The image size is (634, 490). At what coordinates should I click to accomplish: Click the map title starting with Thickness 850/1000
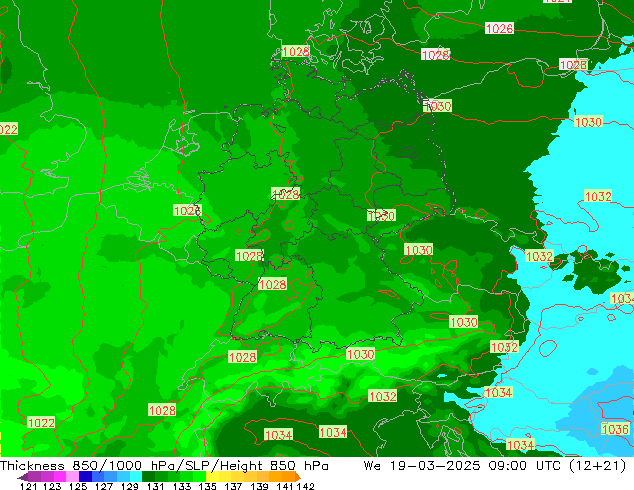coord(164,466)
